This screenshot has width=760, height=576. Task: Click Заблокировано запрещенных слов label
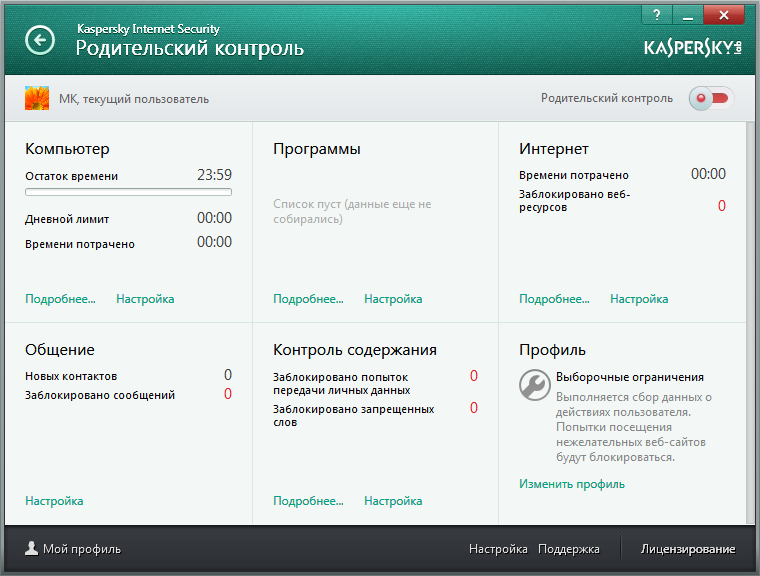(x=353, y=416)
